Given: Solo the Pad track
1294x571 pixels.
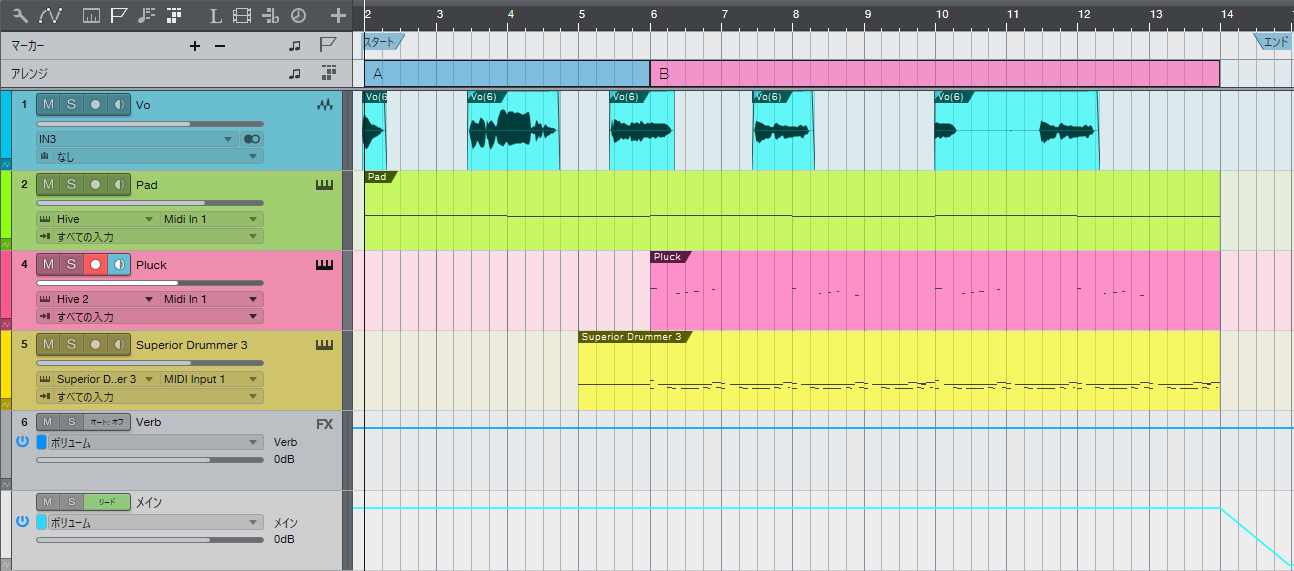Looking at the screenshot, I should coord(71,185).
